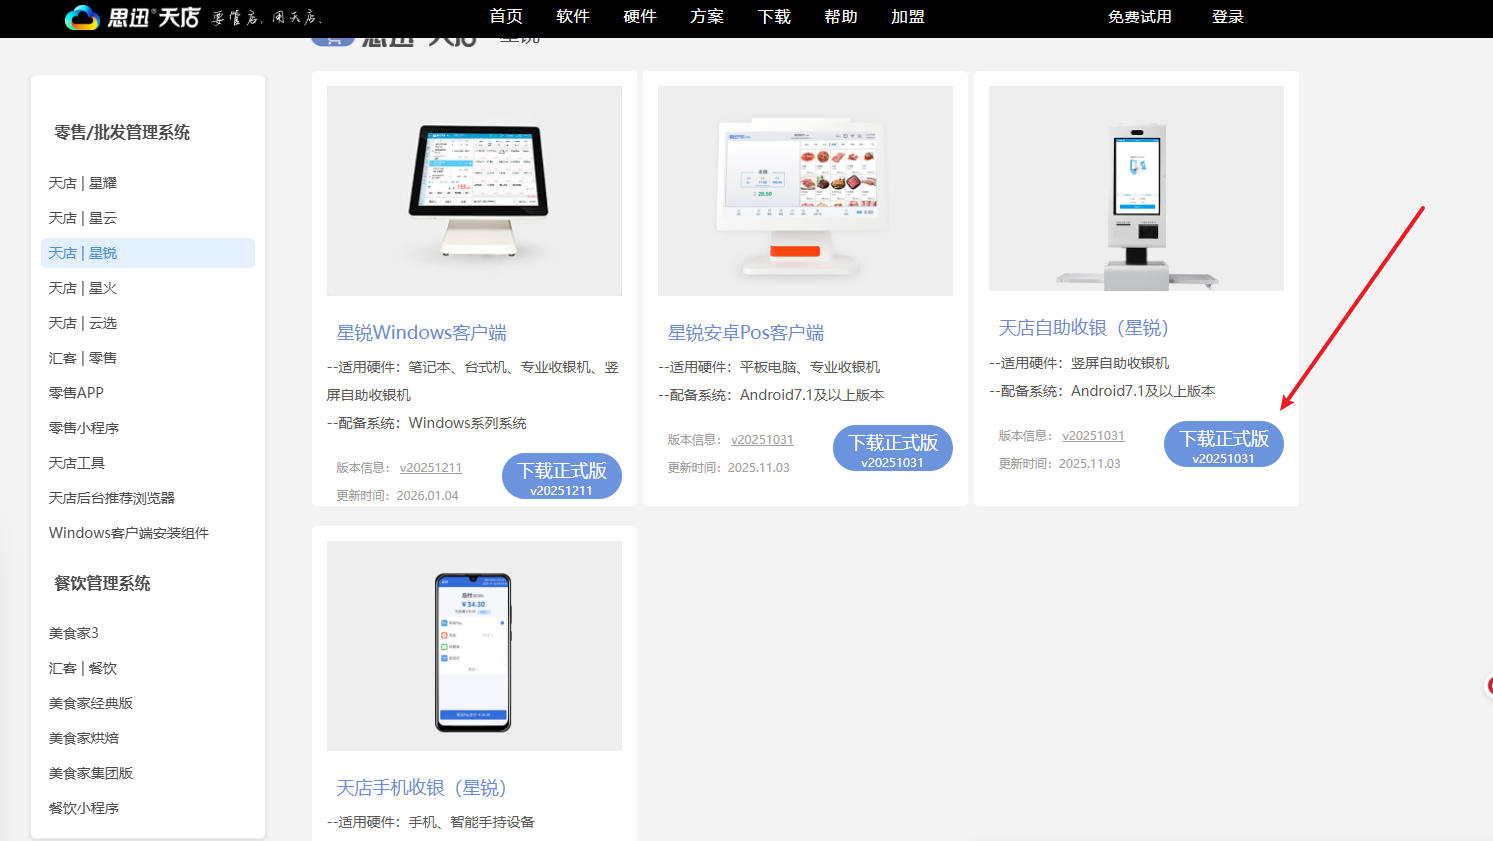Screen dimensions: 1493x841
Task: Open 美食家3 under 餐饮管理系统
Action: click(74, 633)
